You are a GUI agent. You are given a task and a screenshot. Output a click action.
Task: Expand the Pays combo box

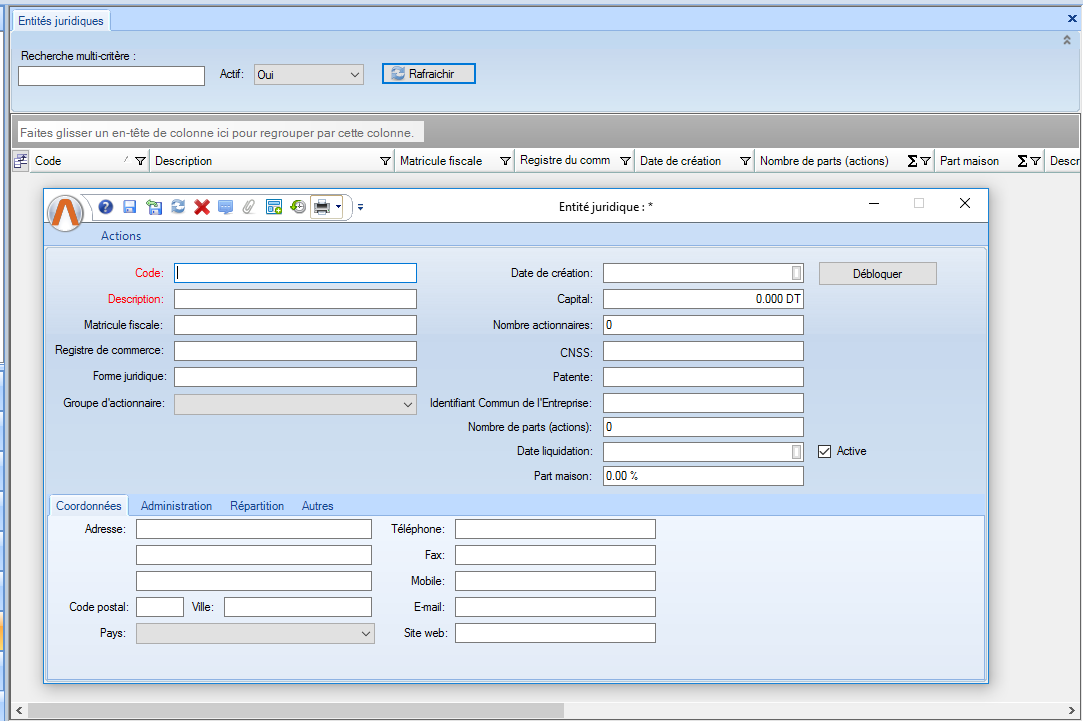pyautogui.click(x=365, y=633)
